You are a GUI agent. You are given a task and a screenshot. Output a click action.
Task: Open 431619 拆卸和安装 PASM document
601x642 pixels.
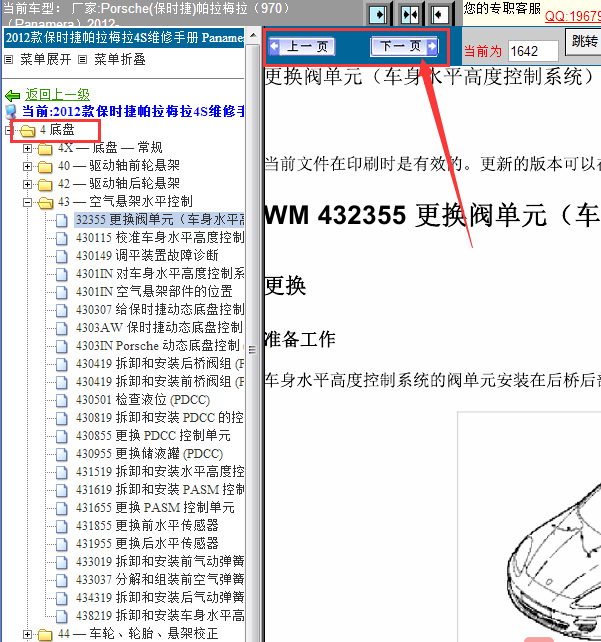(x=160, y=490)
